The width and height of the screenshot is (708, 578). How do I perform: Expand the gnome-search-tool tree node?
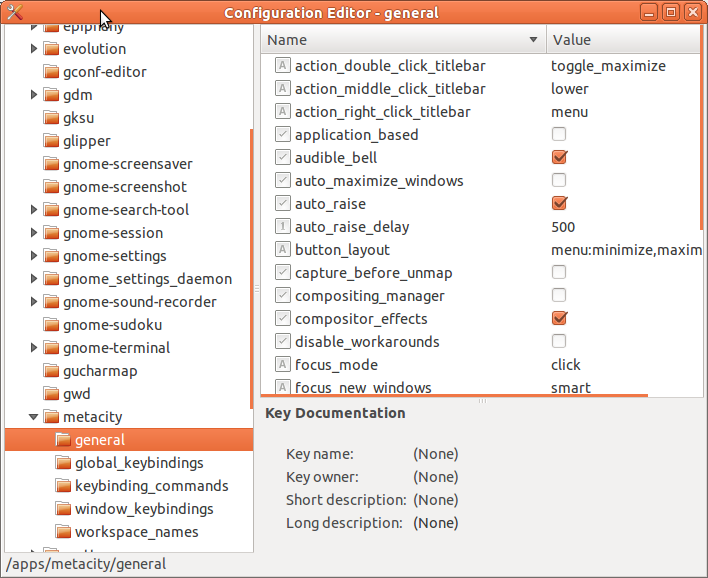click(x=33, y=210)
